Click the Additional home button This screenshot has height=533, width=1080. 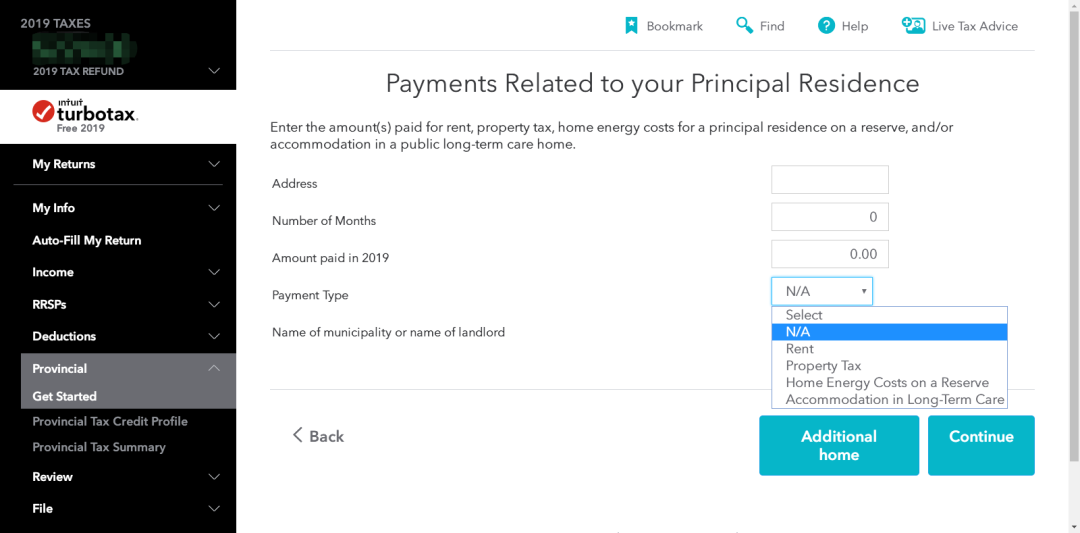[839, 445]
